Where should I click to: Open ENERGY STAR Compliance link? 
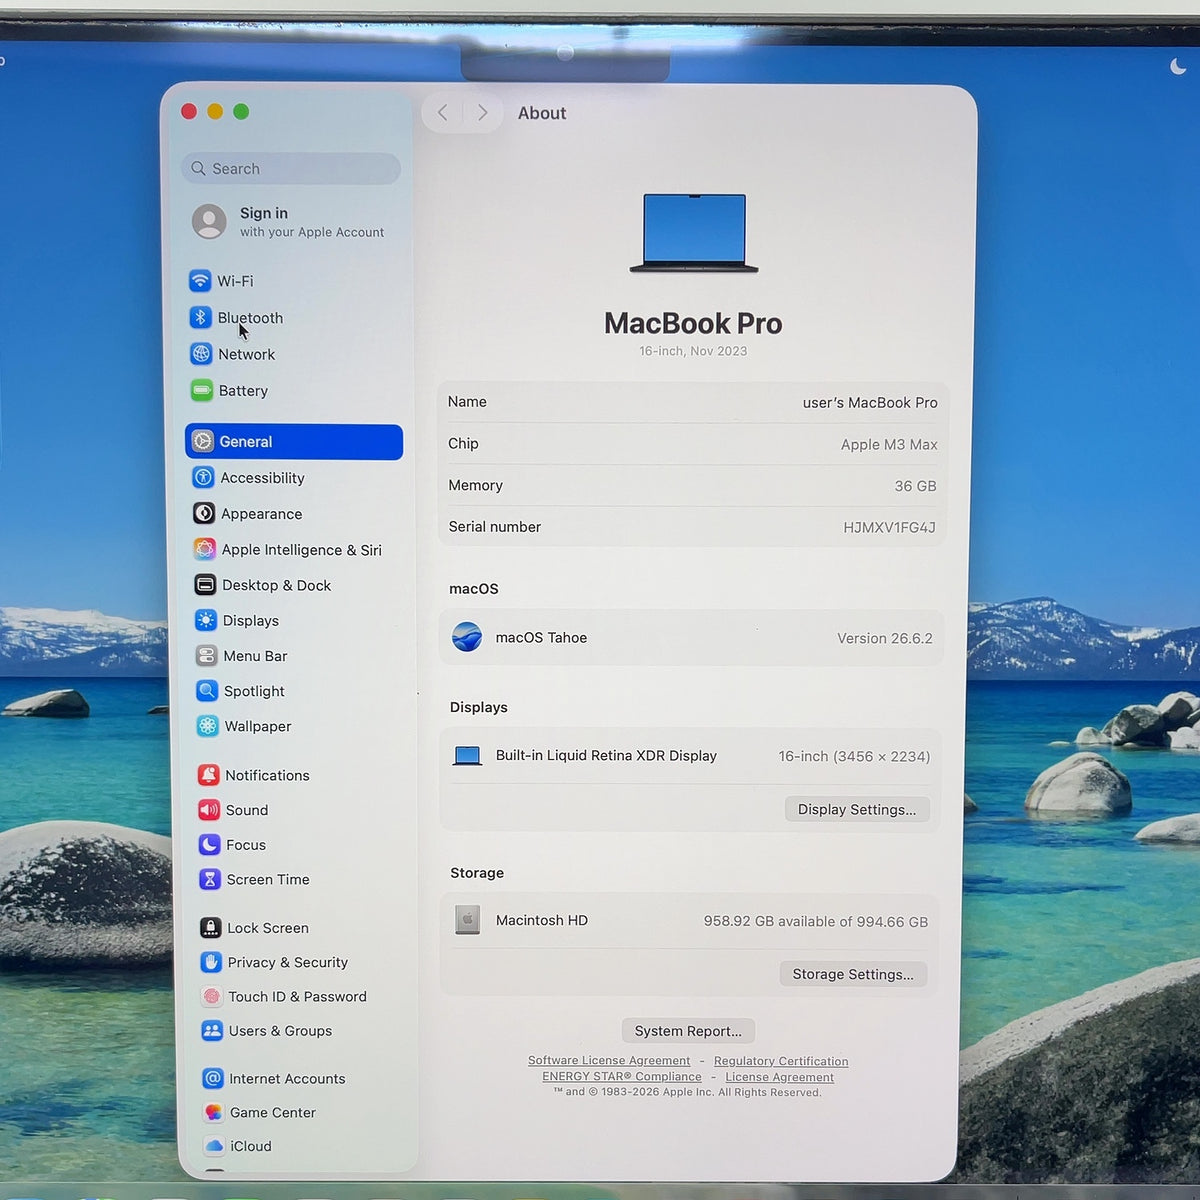point(622,1077)
